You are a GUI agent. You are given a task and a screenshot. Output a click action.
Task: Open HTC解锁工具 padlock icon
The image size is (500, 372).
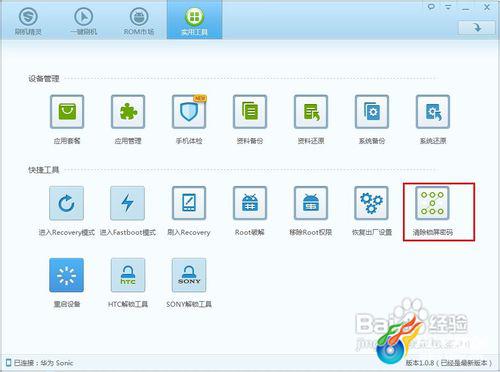[x=128, y=275]
